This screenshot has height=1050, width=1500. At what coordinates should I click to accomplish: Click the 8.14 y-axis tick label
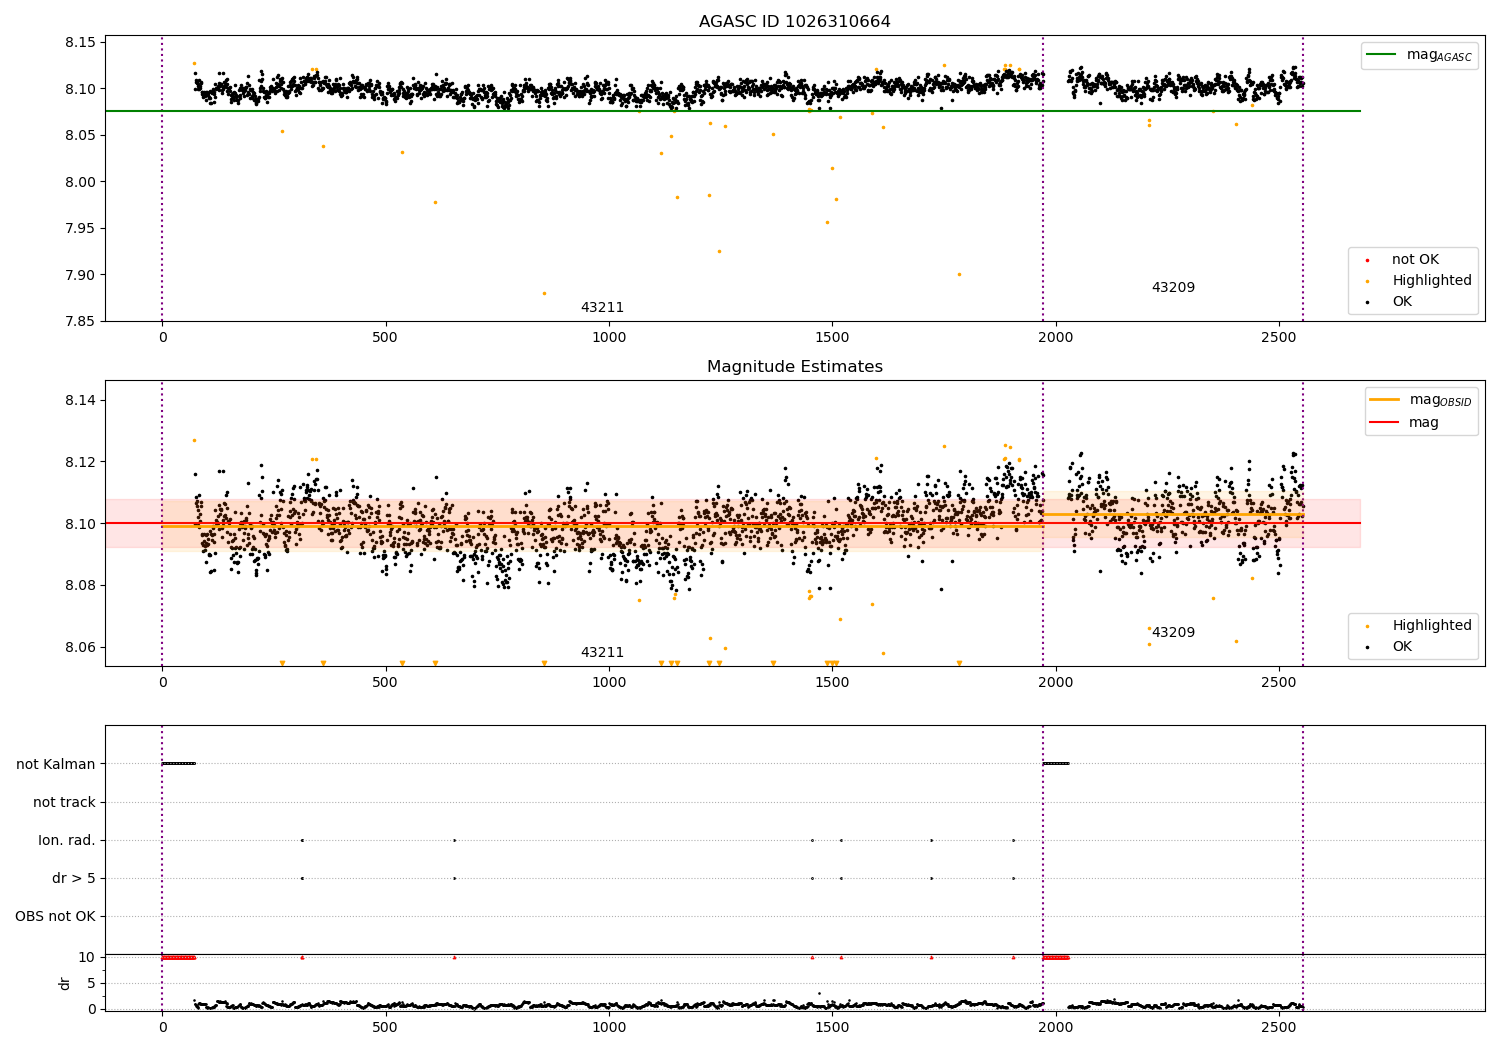pos(81,401)
